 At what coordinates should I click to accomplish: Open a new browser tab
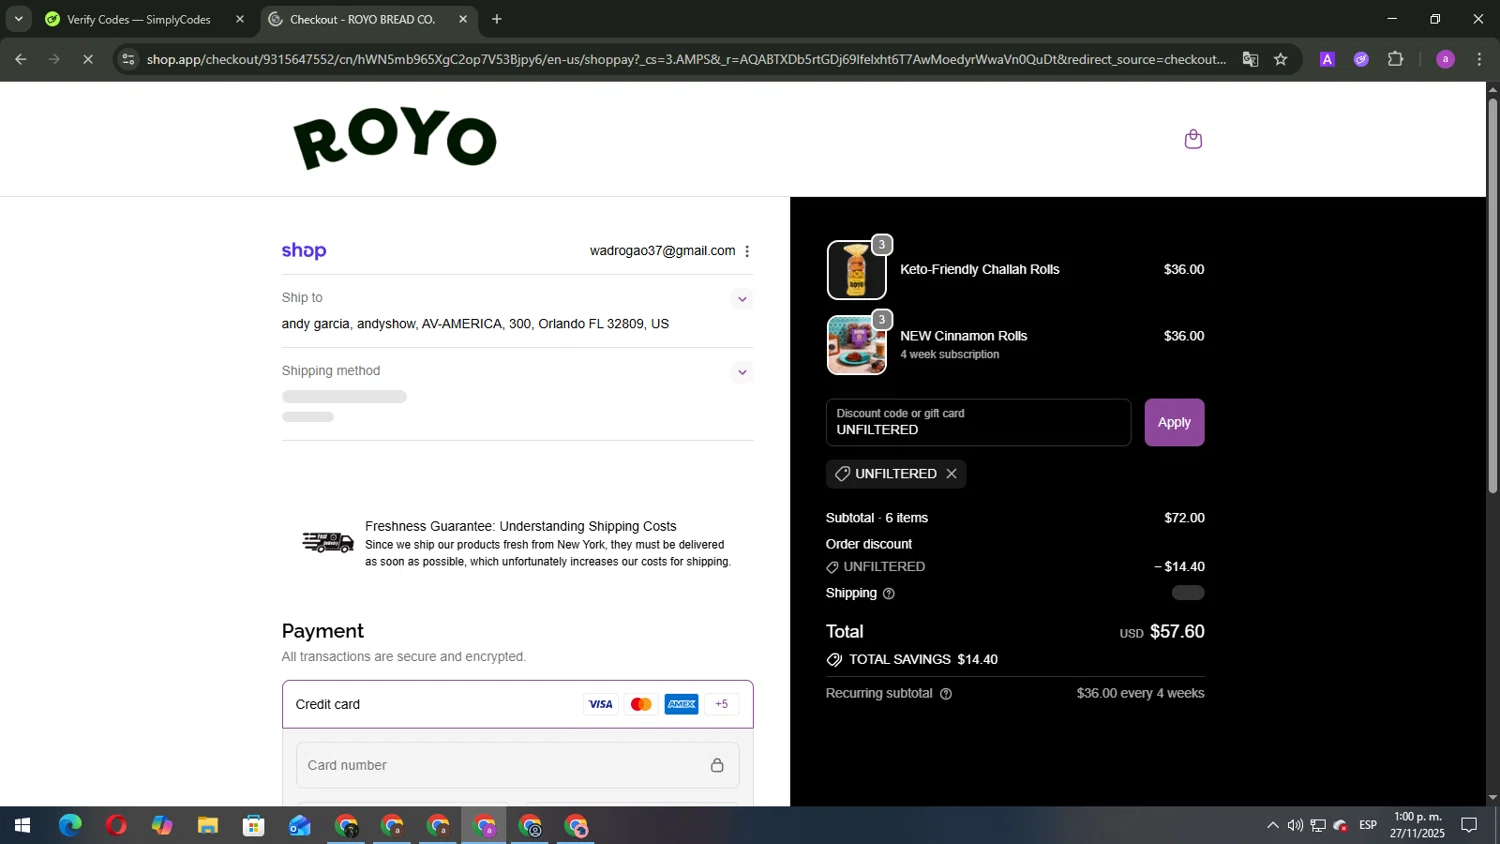(497, 19)
